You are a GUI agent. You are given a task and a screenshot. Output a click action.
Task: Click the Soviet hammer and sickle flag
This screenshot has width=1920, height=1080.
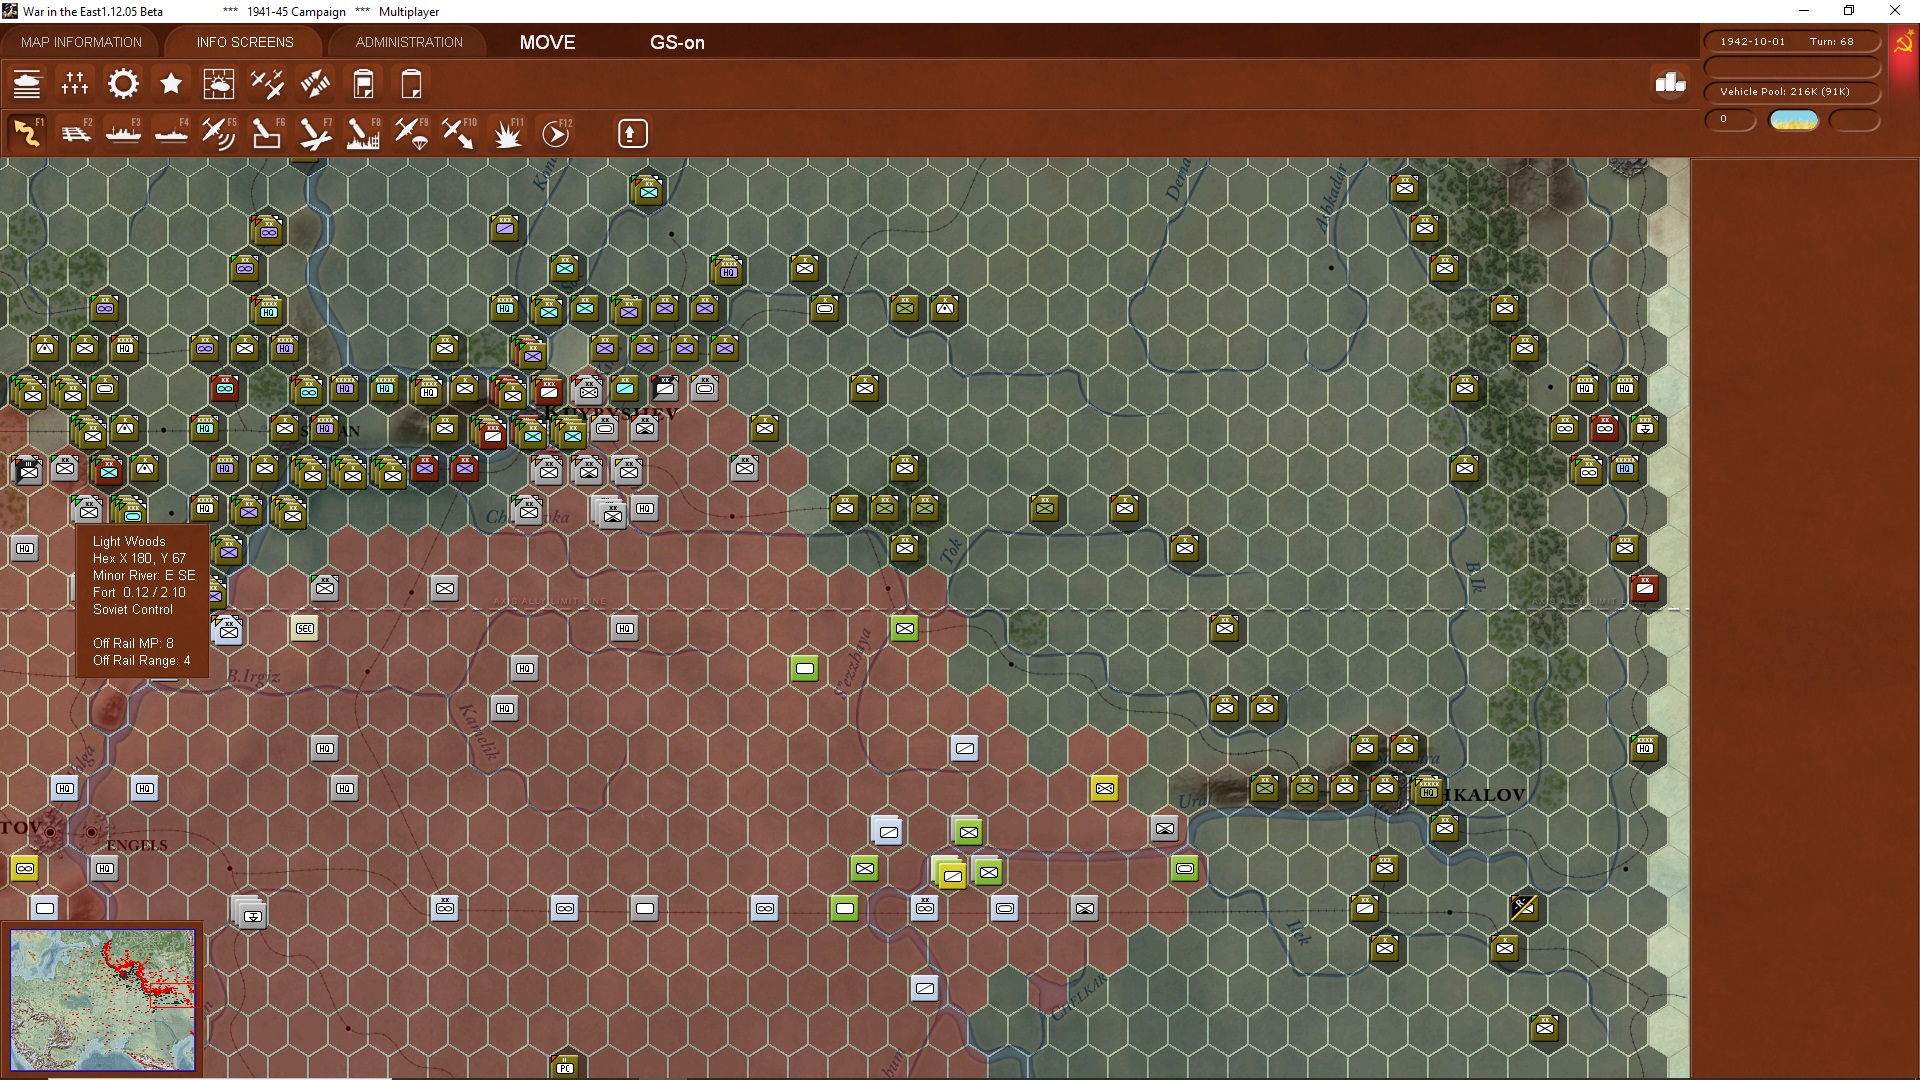pyautogui.click(x=1903, y=43)
